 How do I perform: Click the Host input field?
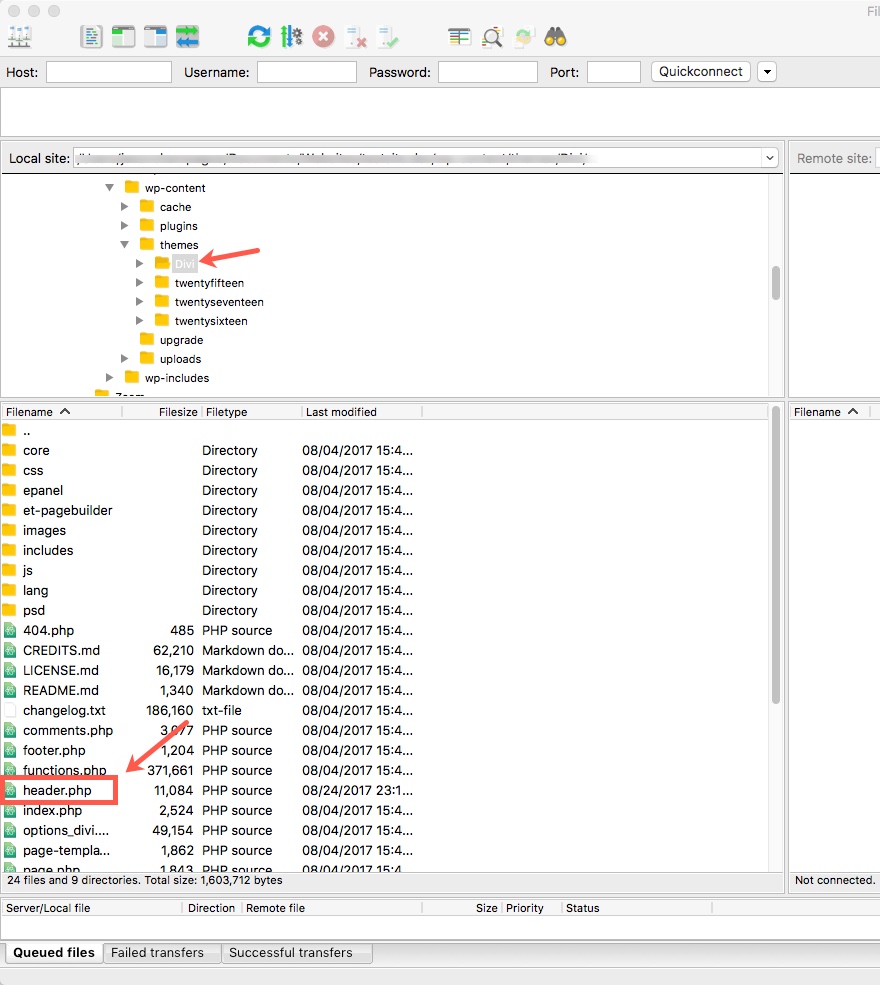pos(109,72)
